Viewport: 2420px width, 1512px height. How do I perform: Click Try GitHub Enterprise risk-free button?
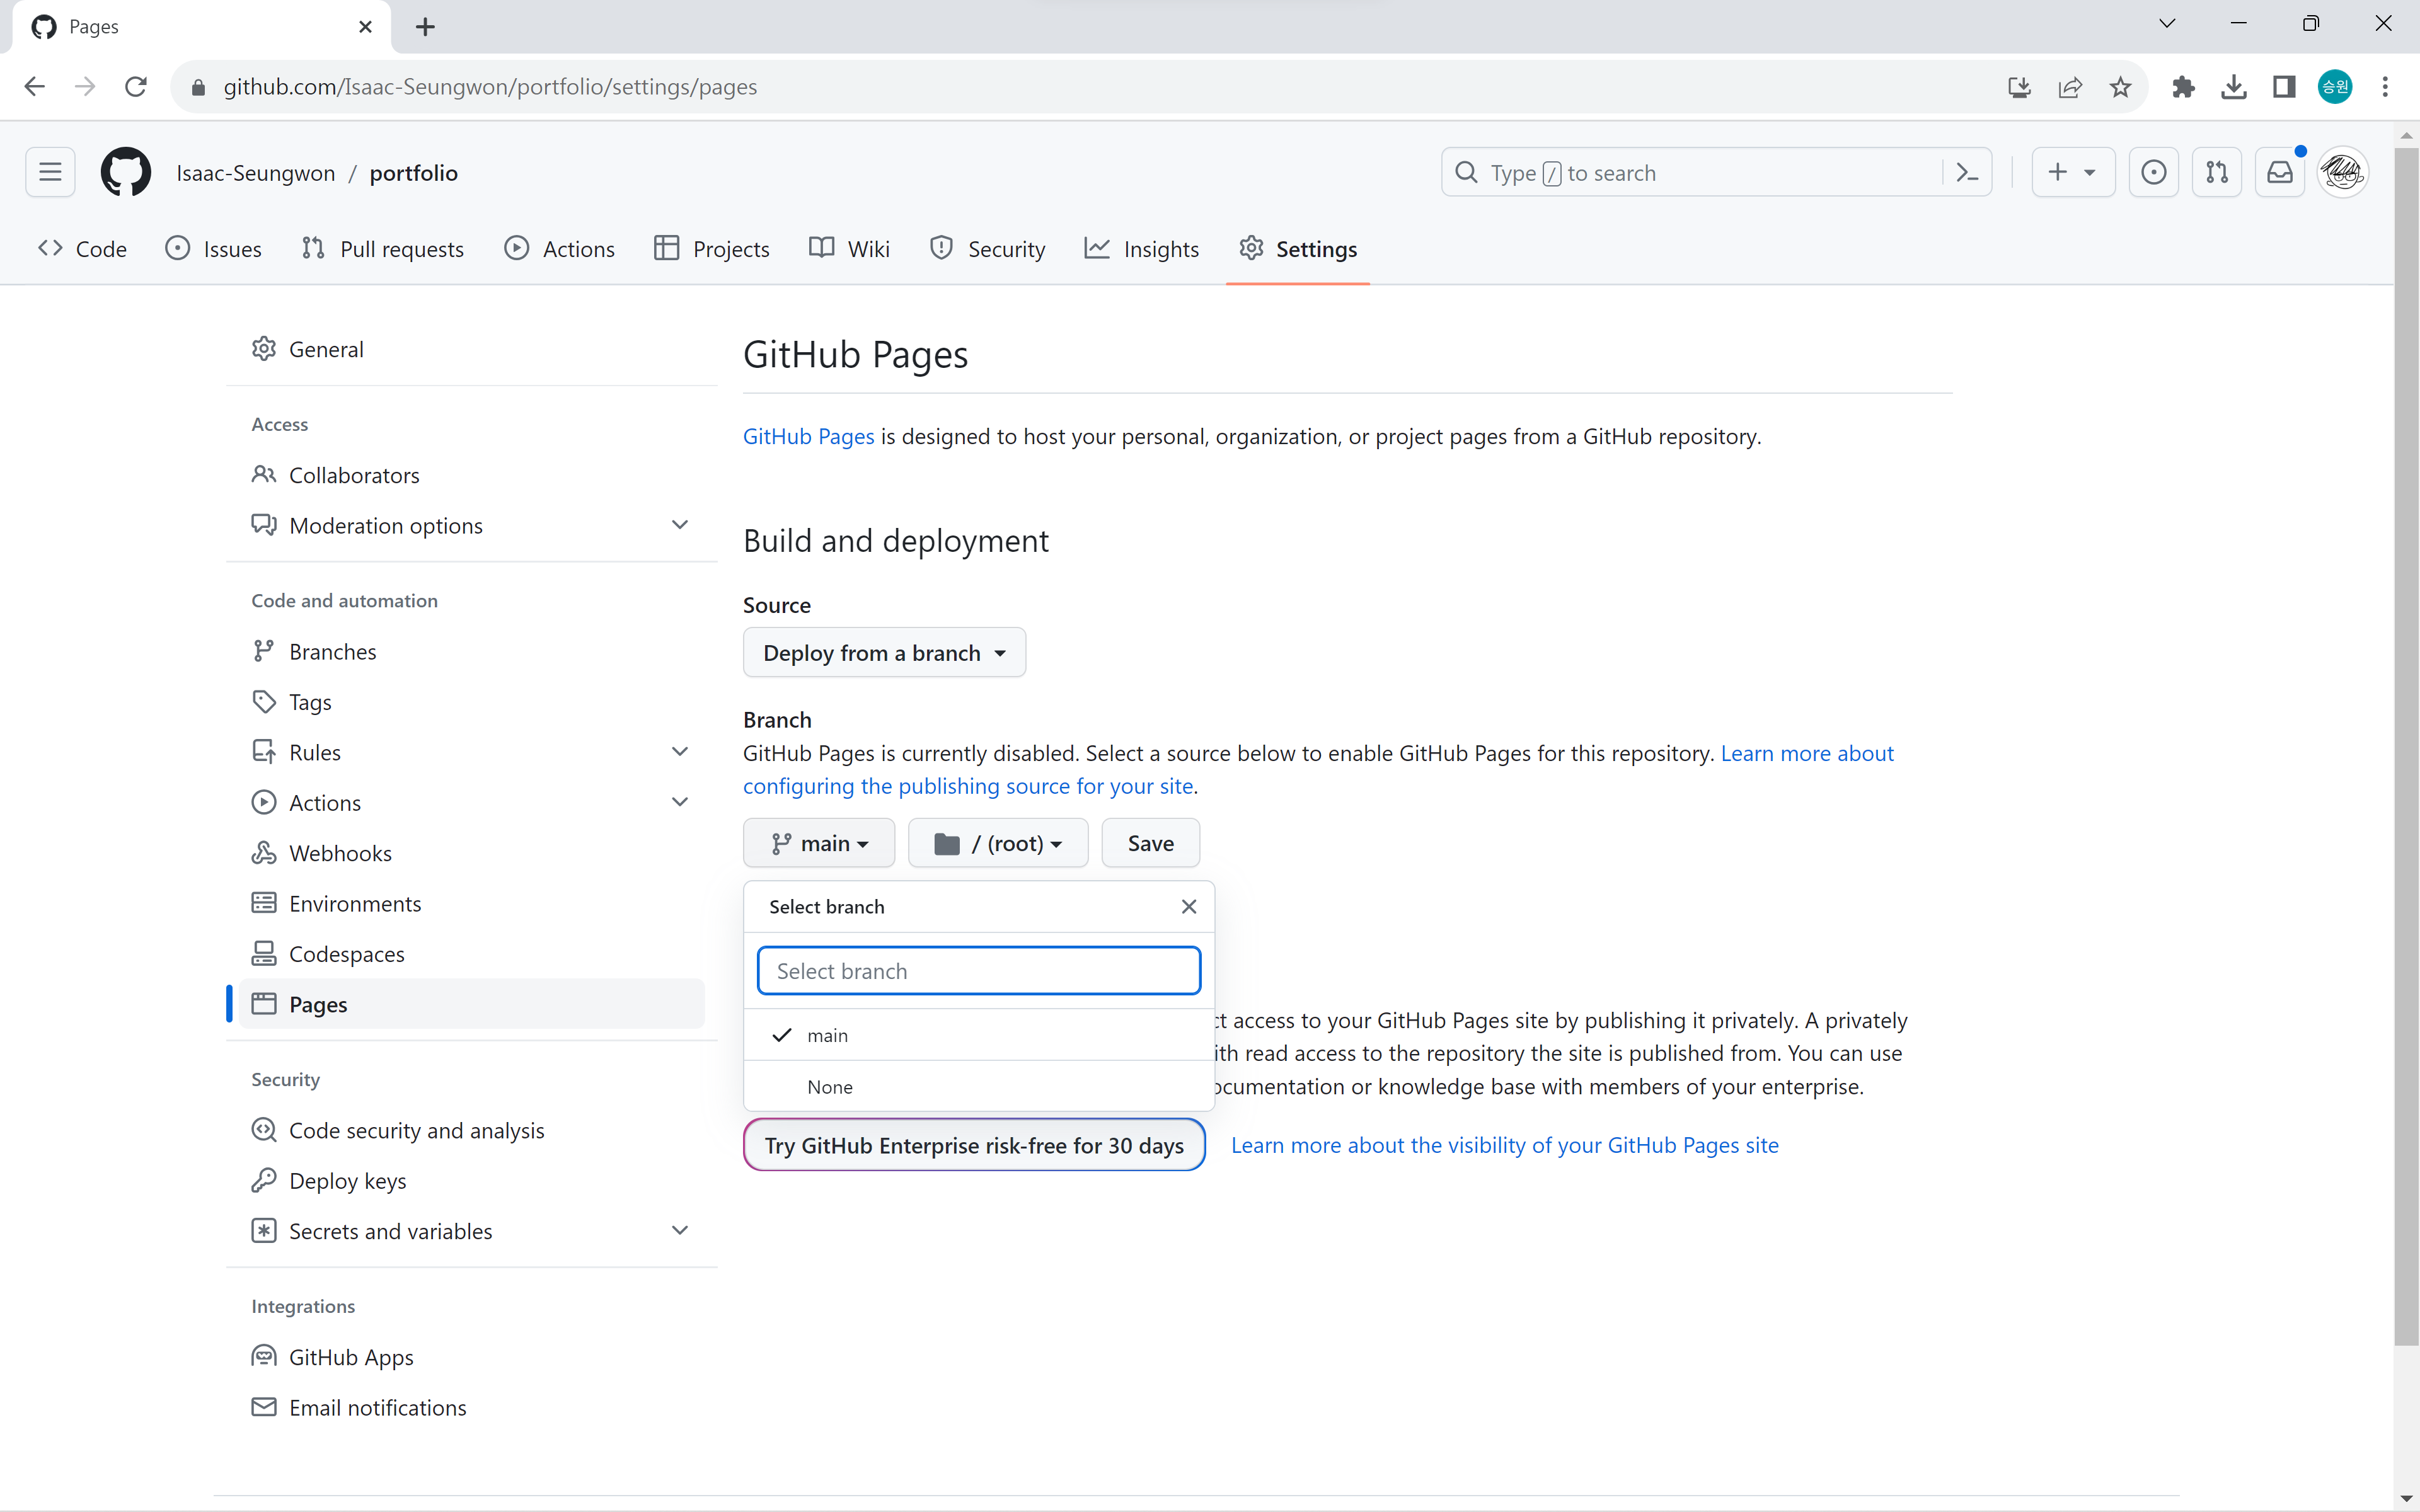click(974, 1145)
